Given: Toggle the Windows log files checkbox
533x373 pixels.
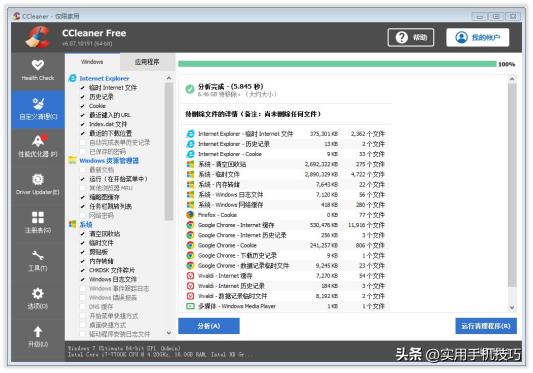Looking at the screenshot, I should pyautogui.click(x=83, y=279).
